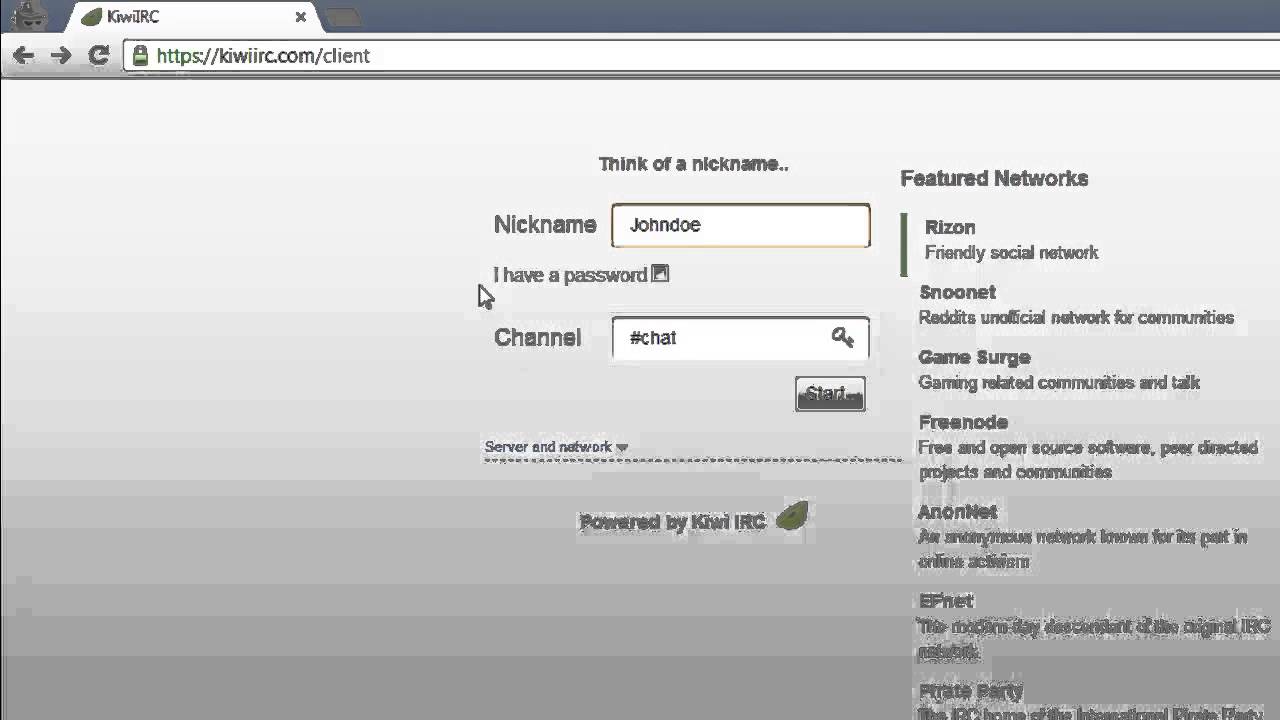Select the Freenode featured network
1280x720 pixels.
(964, 422)
